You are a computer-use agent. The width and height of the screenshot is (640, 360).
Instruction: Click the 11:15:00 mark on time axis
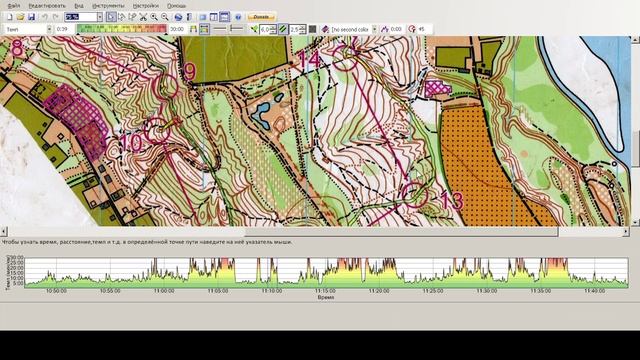pyautogui.click(x=325, y=291)
